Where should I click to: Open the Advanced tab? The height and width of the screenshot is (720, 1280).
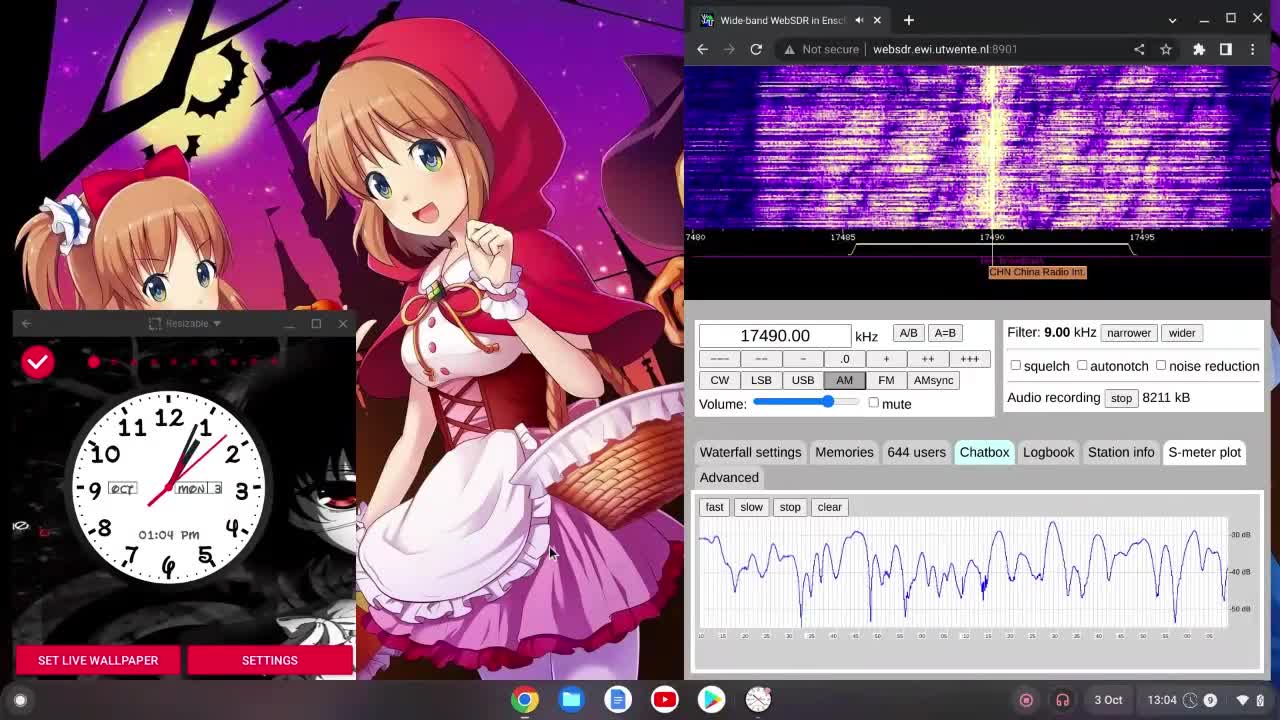click(729, 477)
